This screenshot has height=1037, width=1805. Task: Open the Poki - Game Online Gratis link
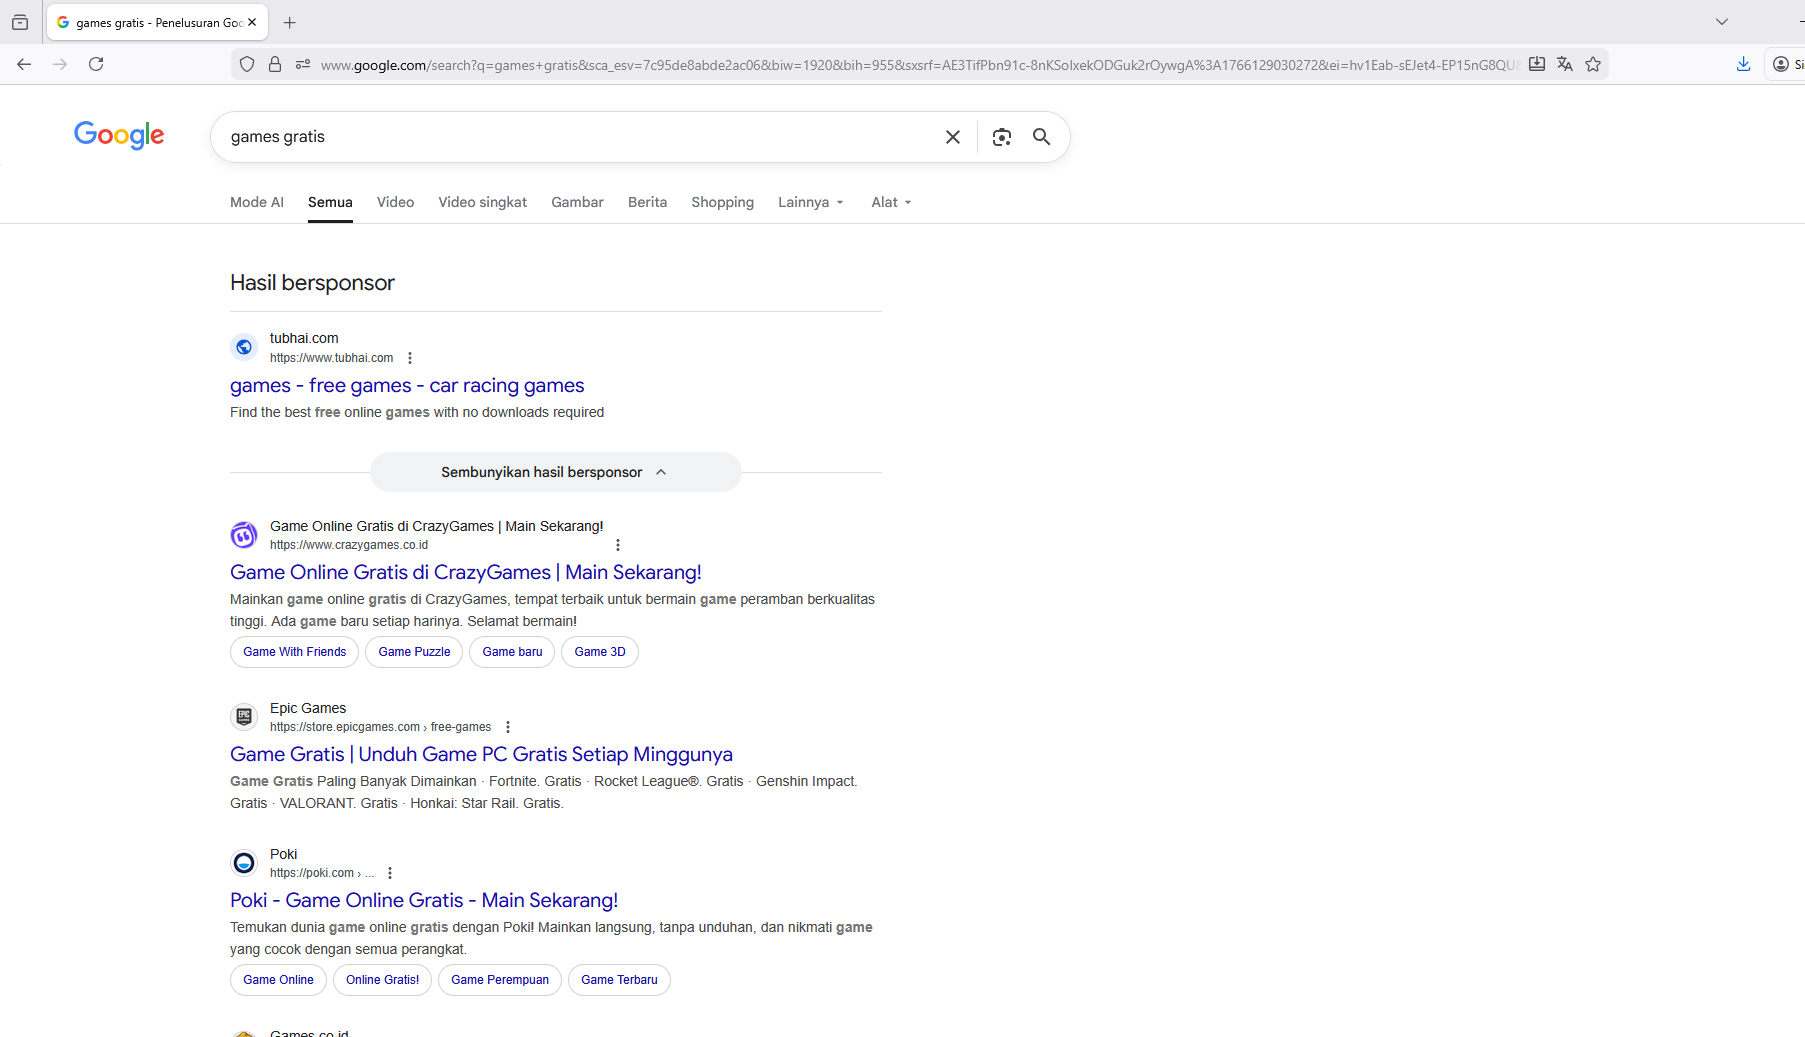[424, 900]
